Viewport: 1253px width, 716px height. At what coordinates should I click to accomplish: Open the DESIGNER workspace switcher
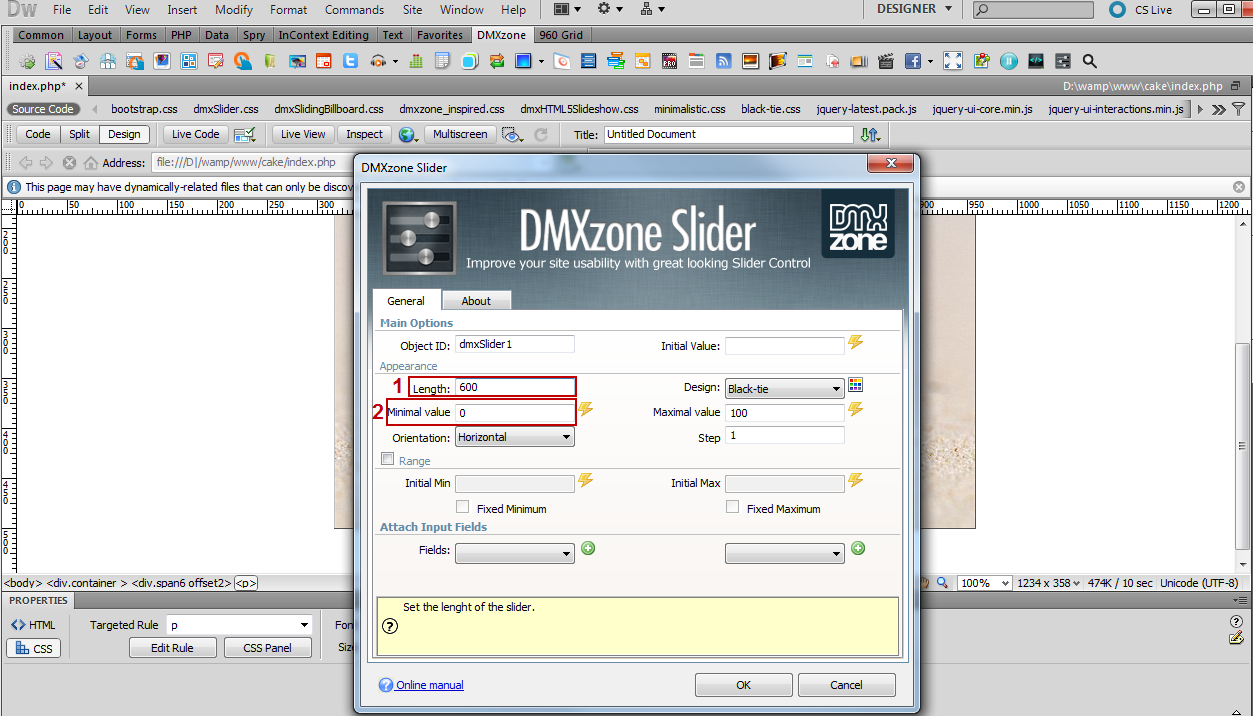click(914, 9)
